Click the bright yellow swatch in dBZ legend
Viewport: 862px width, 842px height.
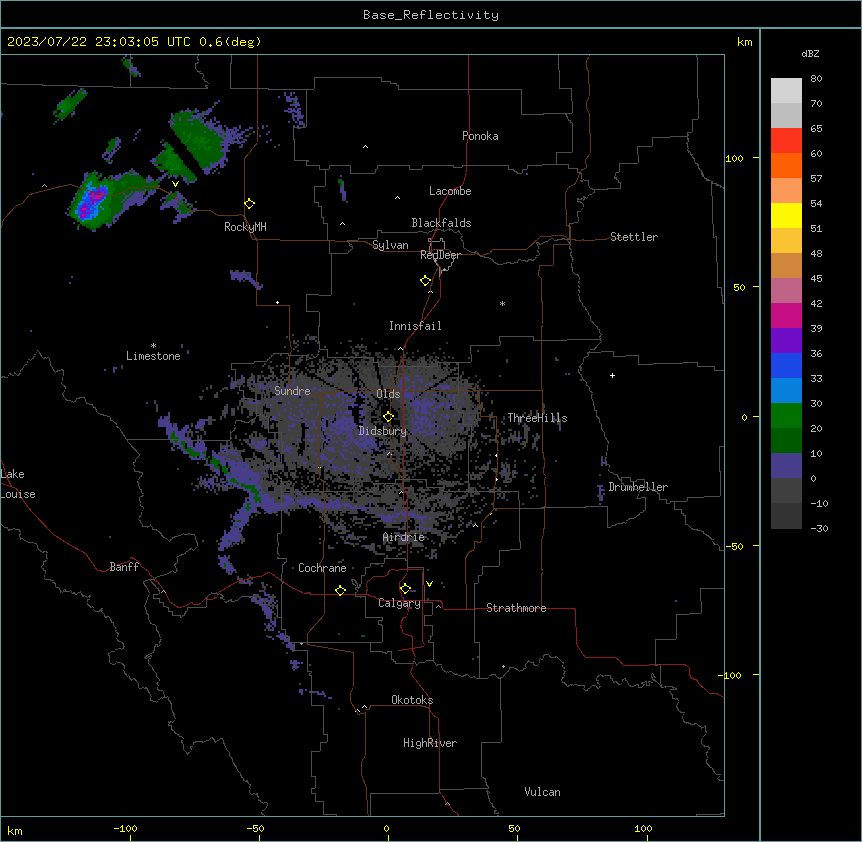pyautogui.click(x=786, y=215)
